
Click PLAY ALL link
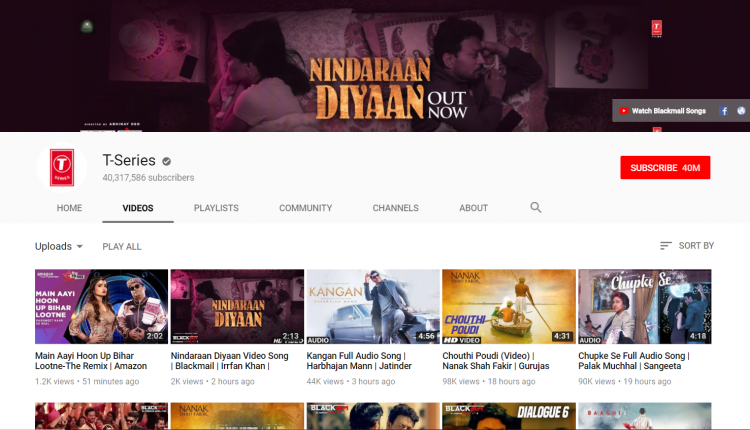[x=121, y=247]
